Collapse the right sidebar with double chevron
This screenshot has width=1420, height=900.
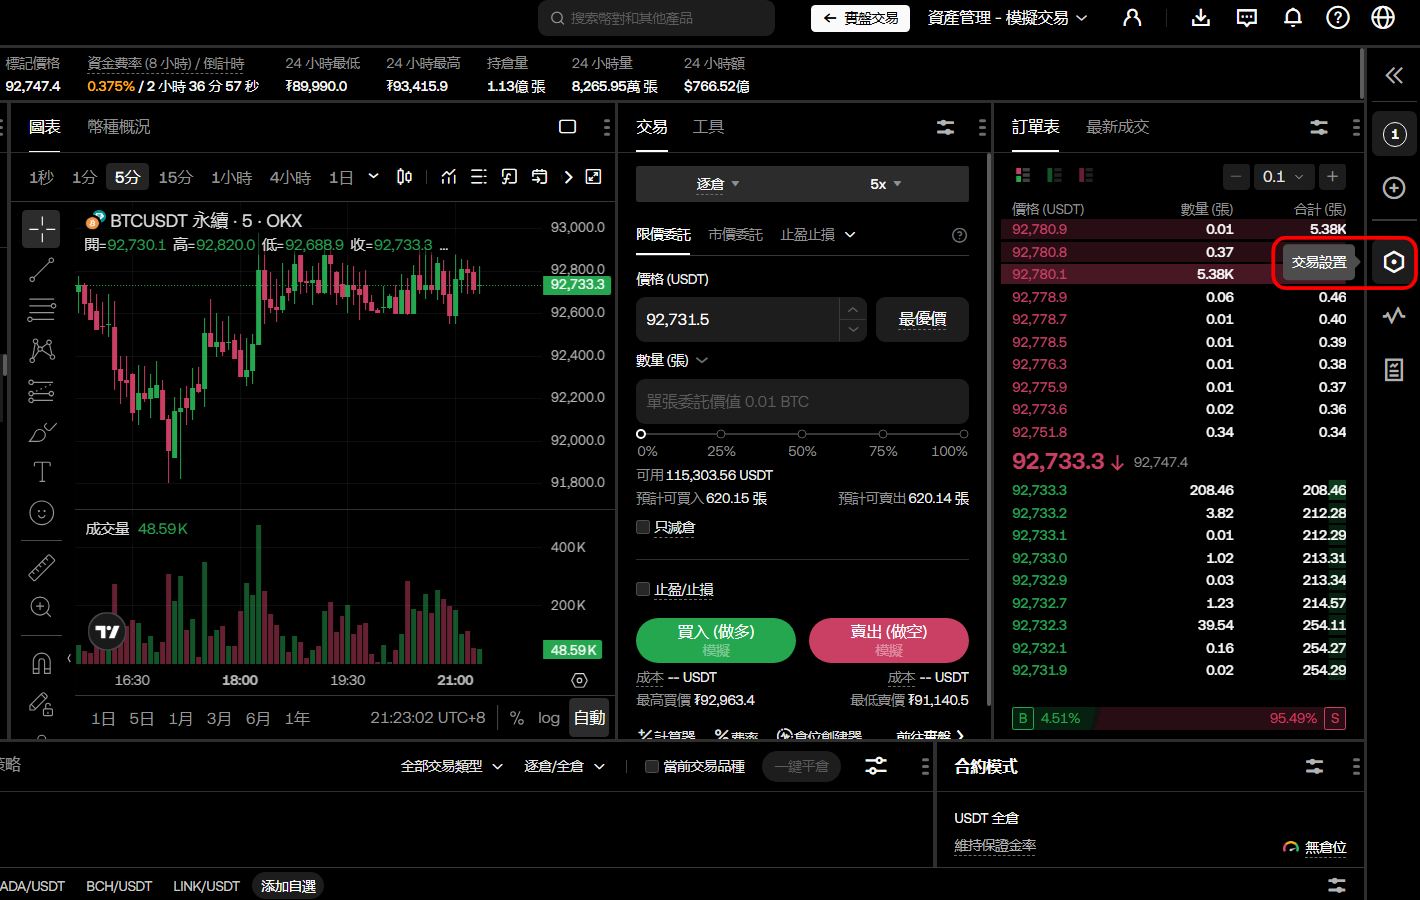(x=1394, y=75)
